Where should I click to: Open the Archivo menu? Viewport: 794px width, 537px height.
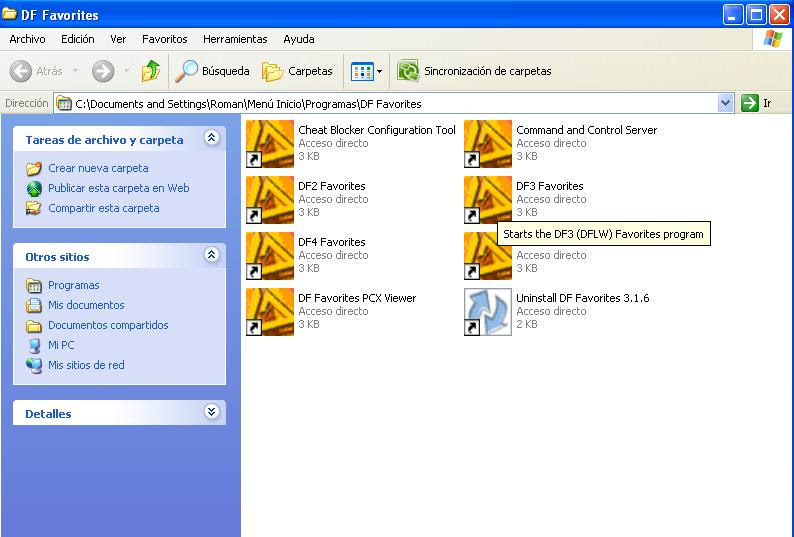[x=27, y=39]
